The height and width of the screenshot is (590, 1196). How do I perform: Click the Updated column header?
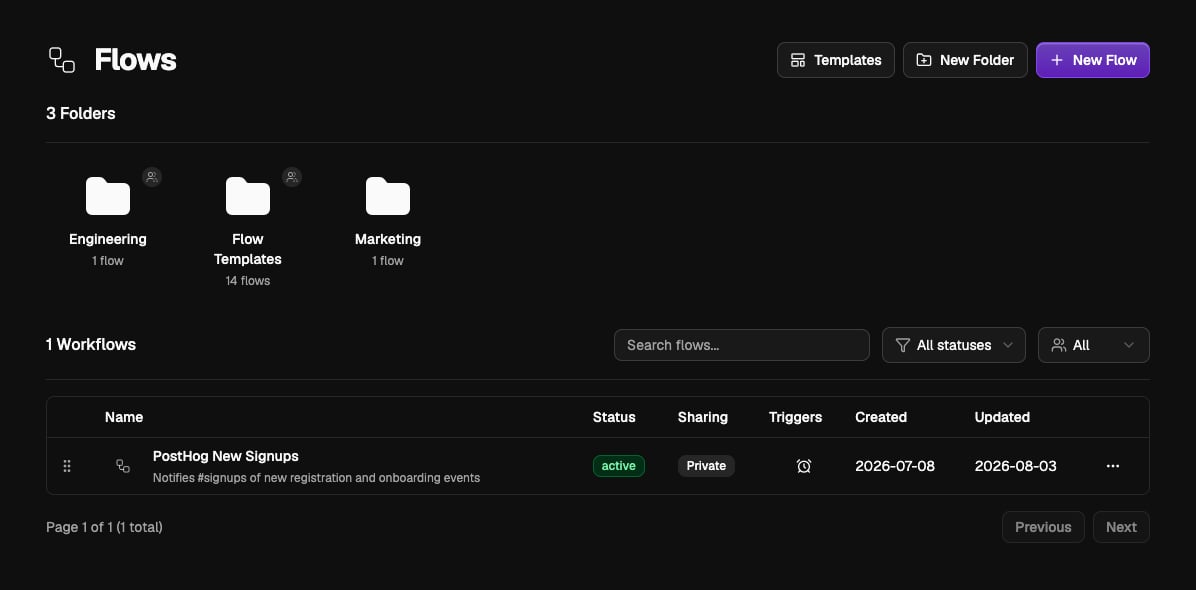(1002, 417)
